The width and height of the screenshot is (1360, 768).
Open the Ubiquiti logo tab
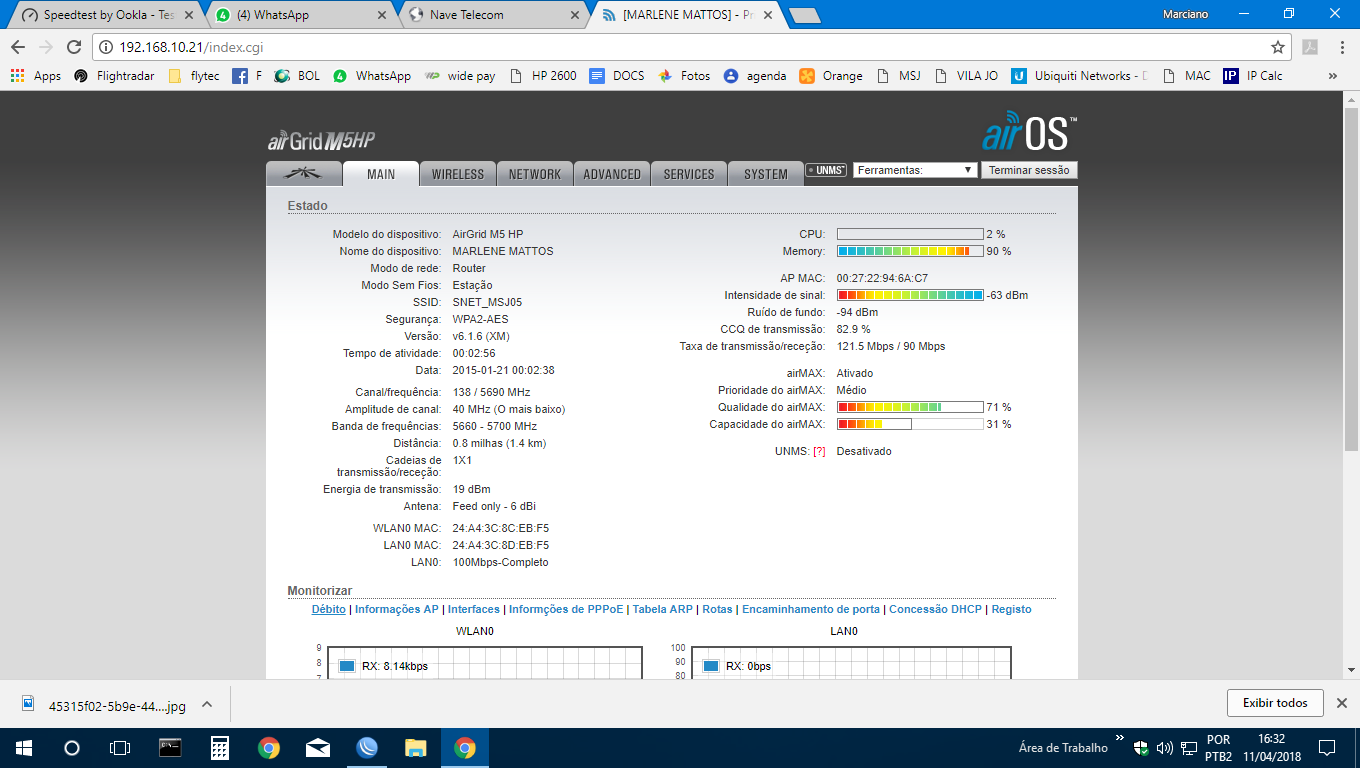[x=304, y=173]
